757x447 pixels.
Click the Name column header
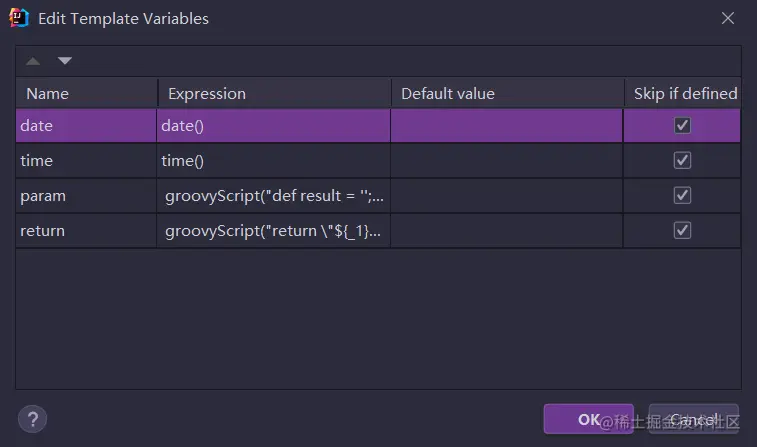[x=86, y=94]
